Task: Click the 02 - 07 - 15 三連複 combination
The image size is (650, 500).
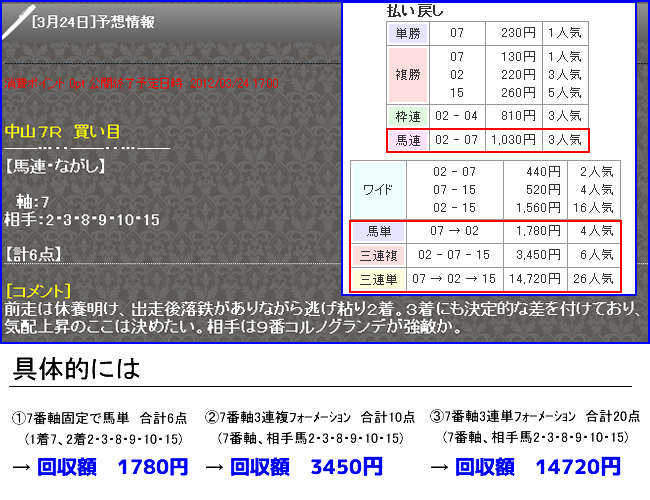Action: tap(454, 255)
